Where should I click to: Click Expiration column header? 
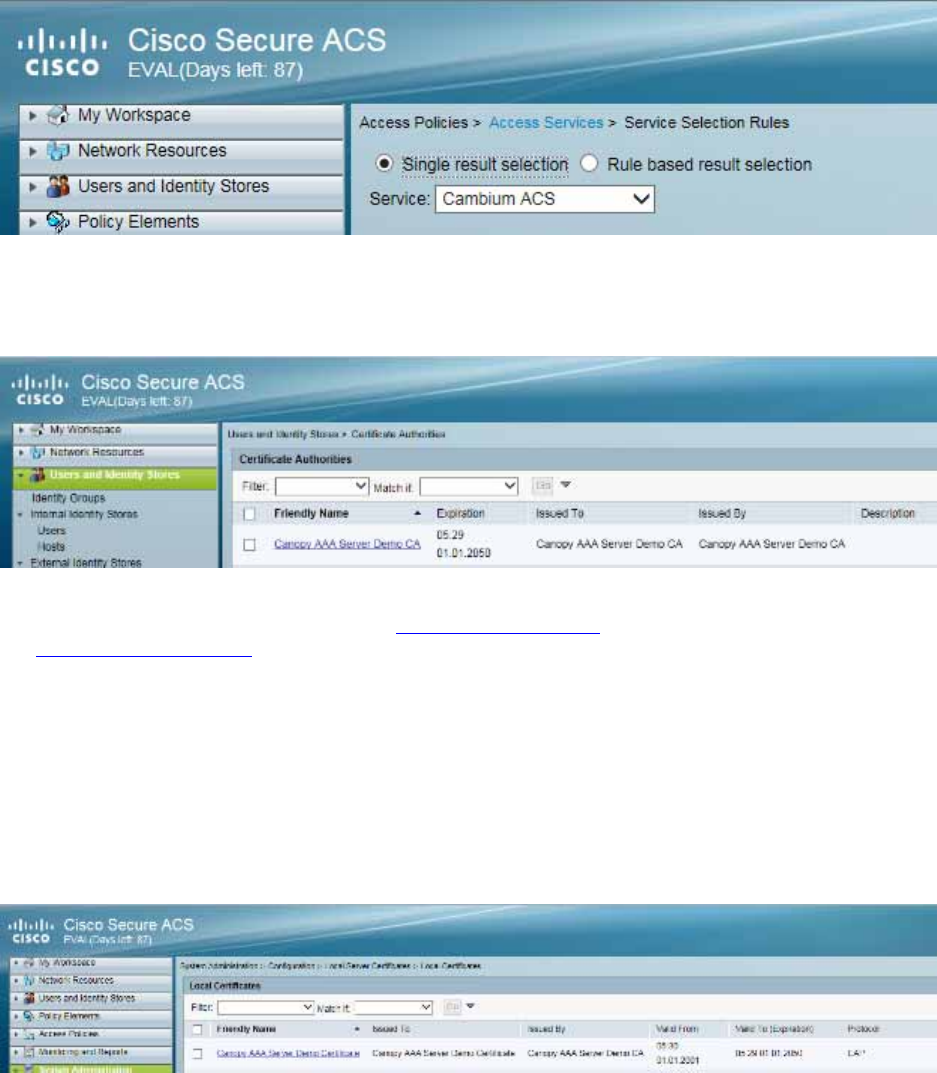tap(461, 513)
